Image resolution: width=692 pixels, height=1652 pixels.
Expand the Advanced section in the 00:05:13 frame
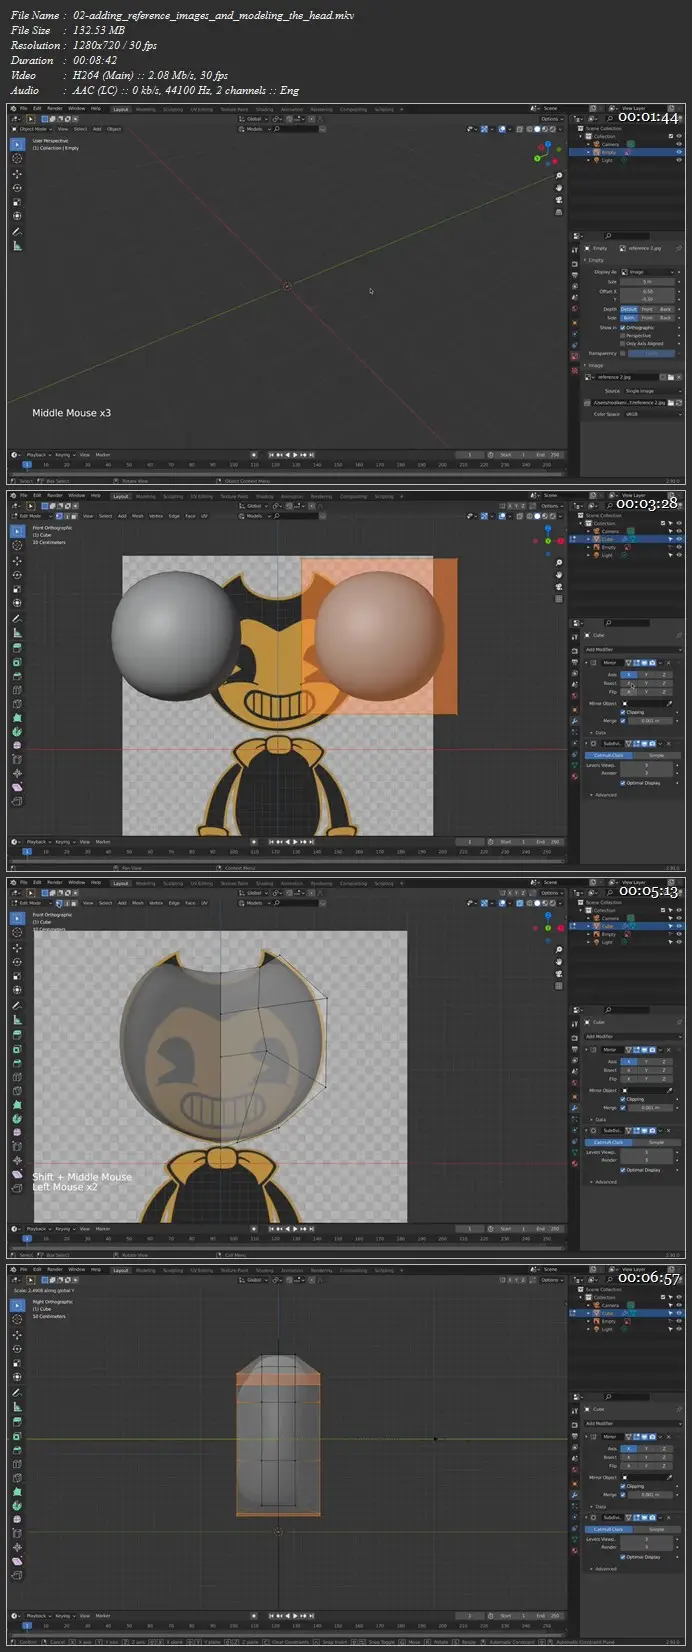592,1182
